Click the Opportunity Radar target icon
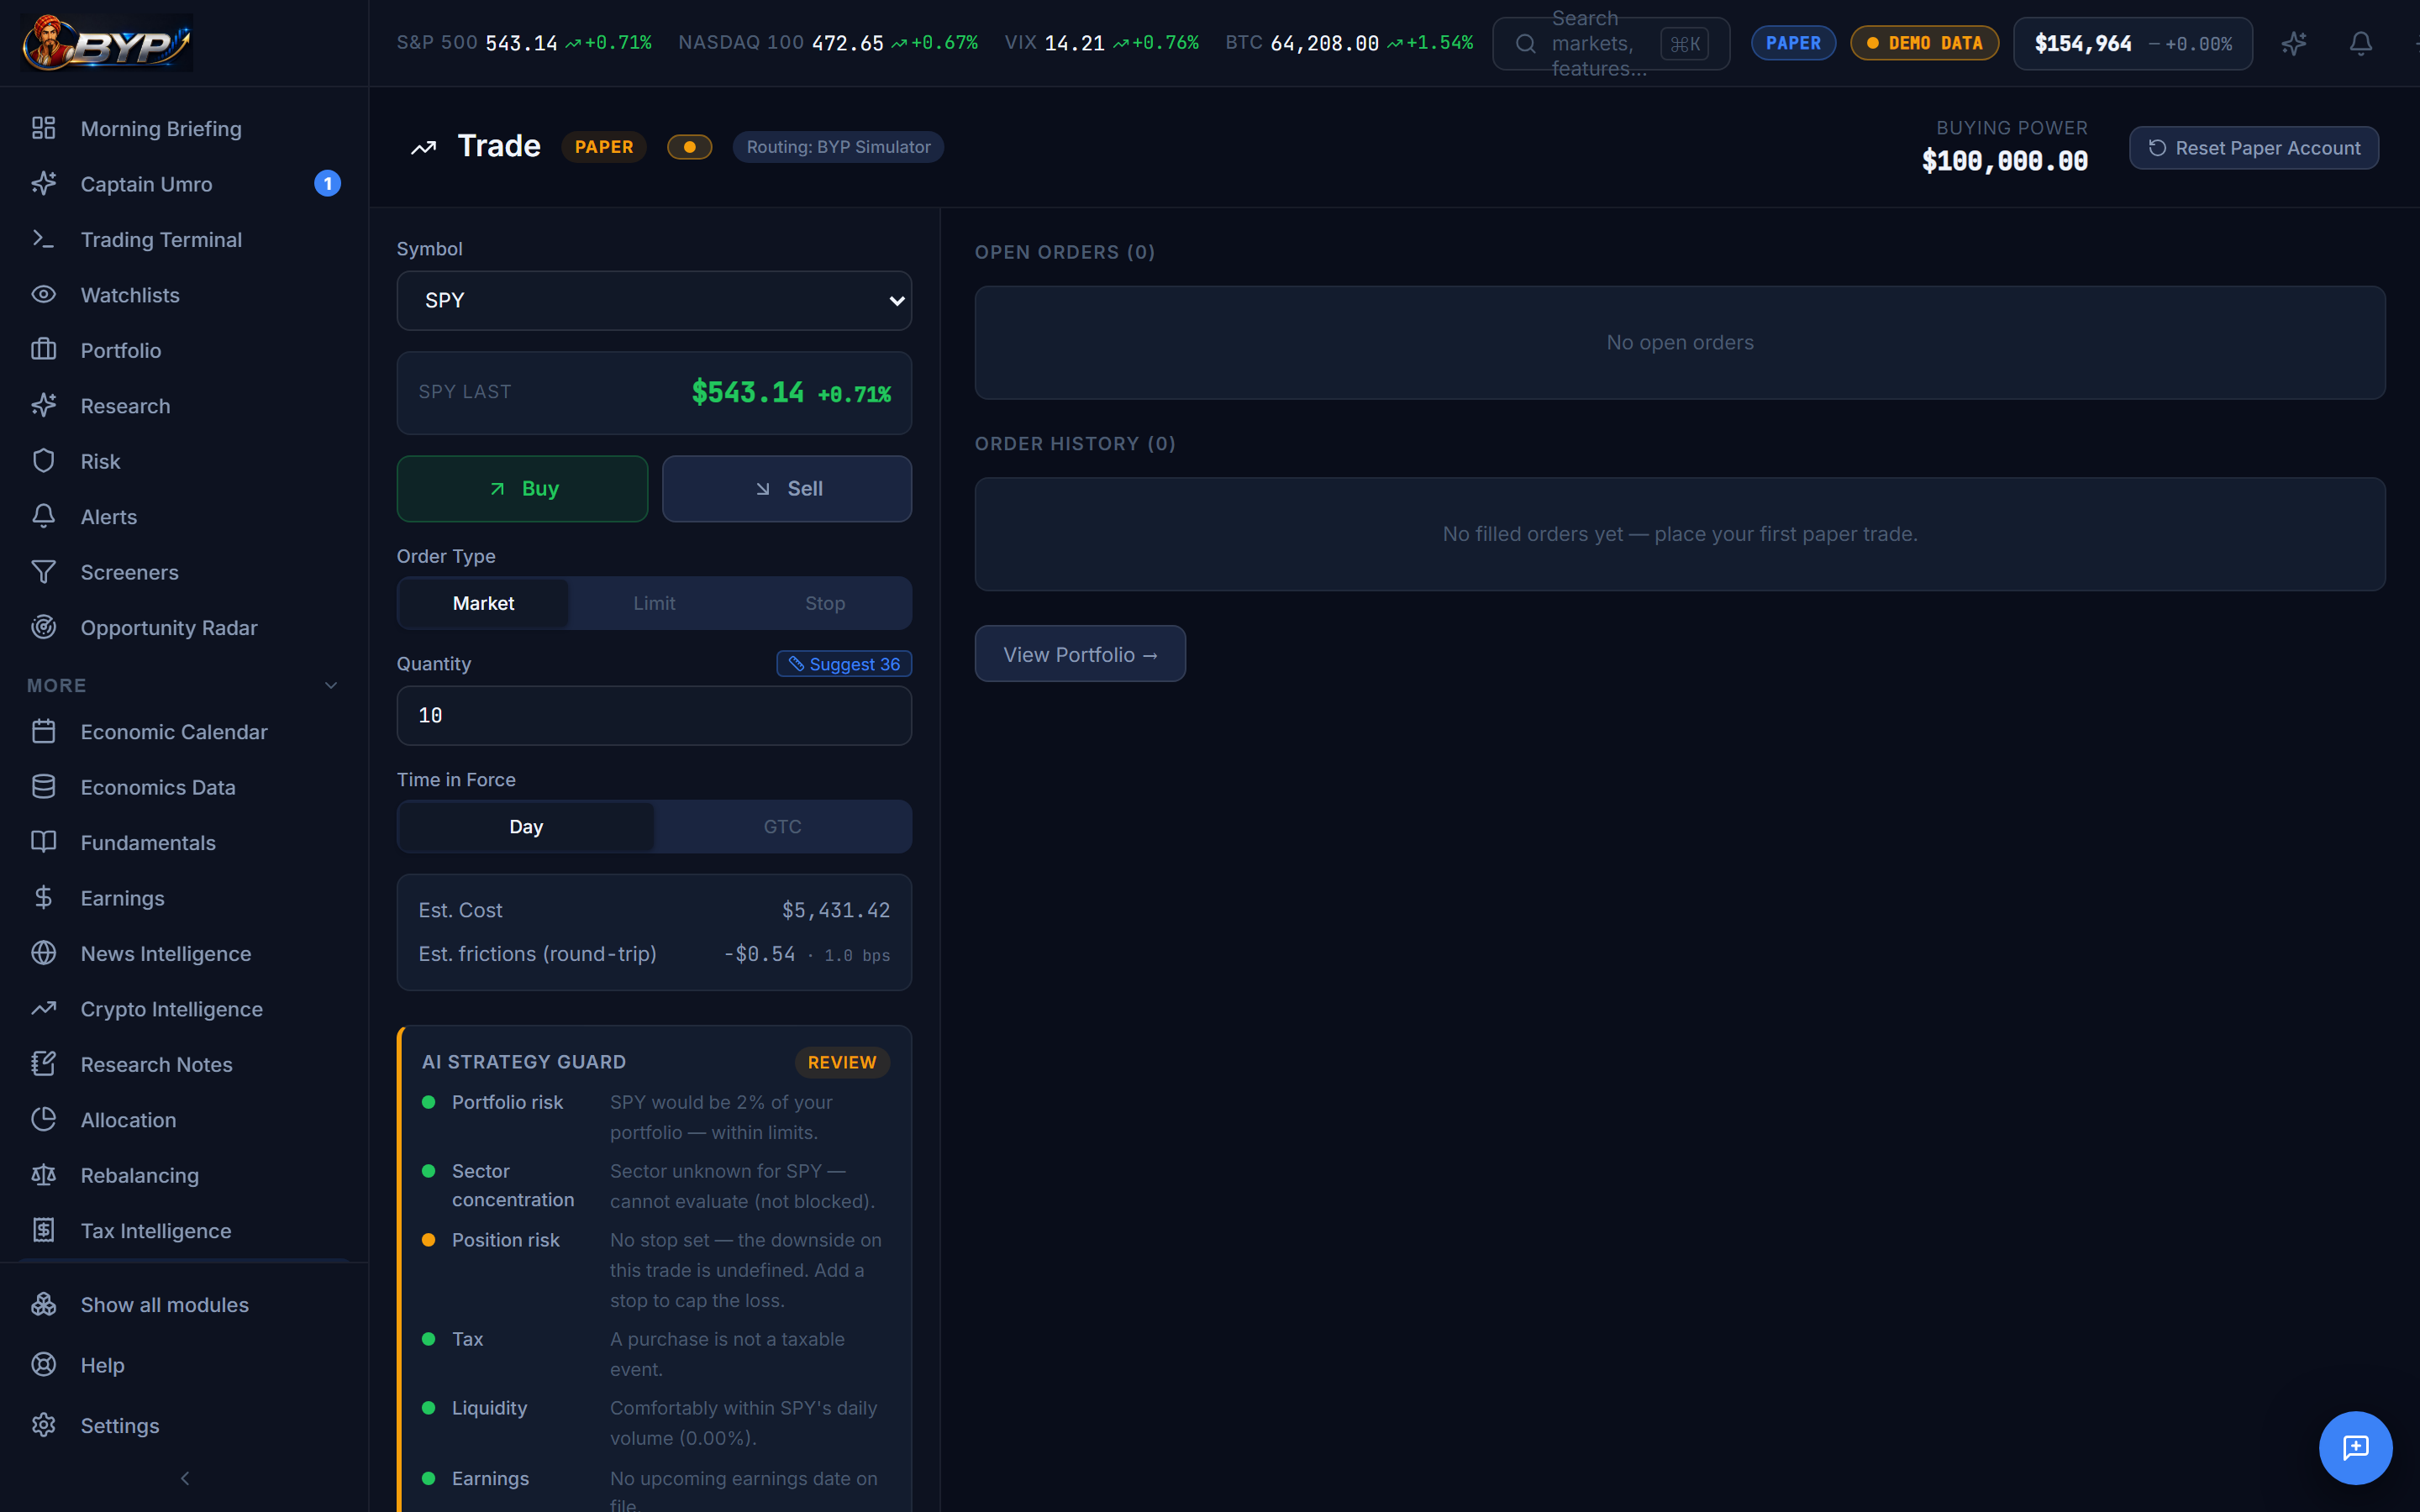This screenshot has width=2420, height=1512. tap(43, 627)
